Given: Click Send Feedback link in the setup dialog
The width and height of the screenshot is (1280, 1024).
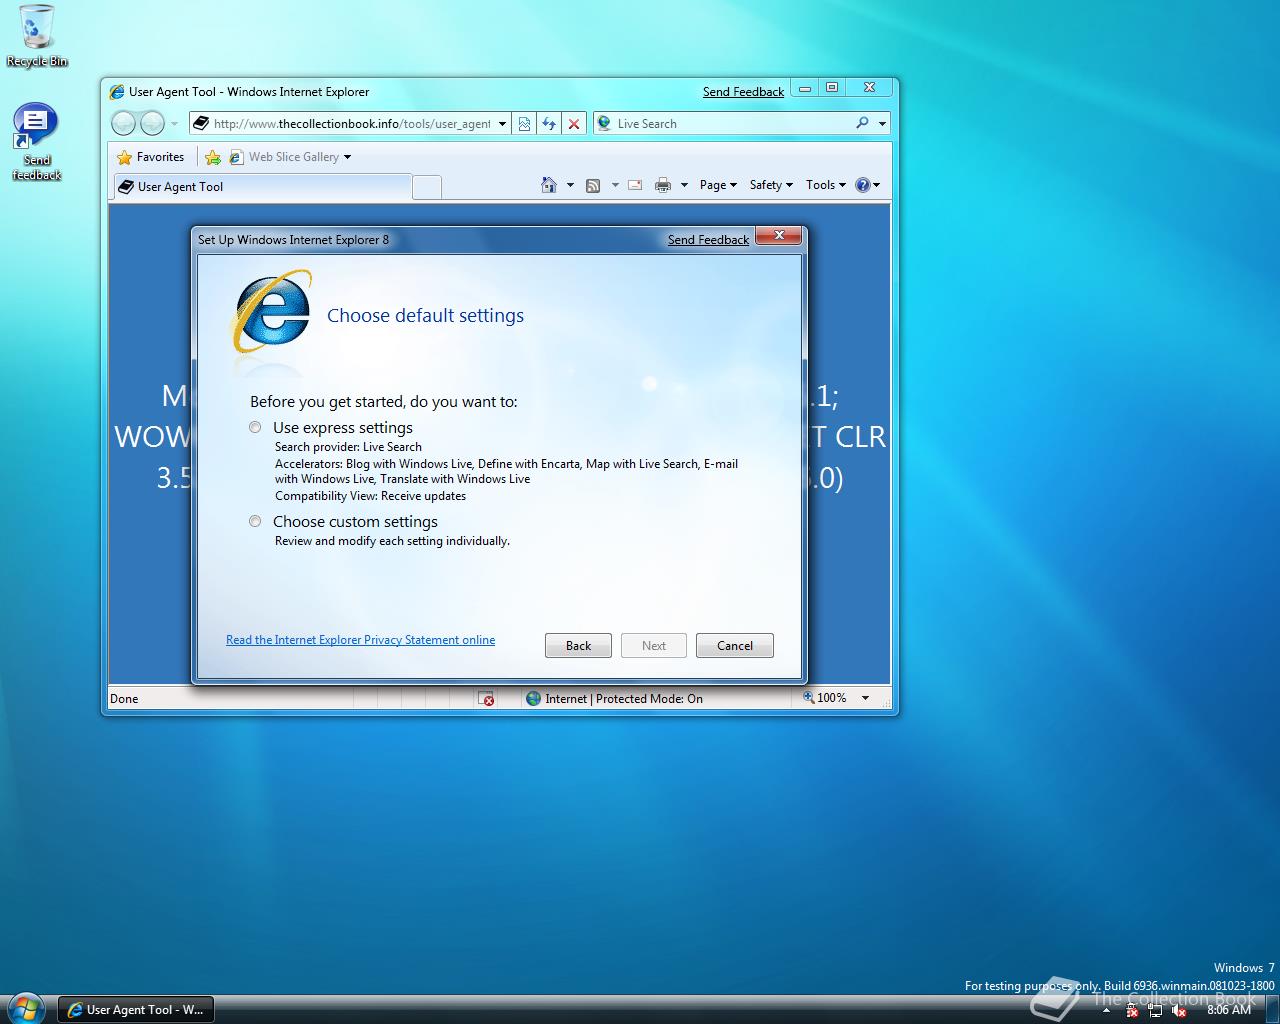Looking at the screenshot, I should [708, 240].
